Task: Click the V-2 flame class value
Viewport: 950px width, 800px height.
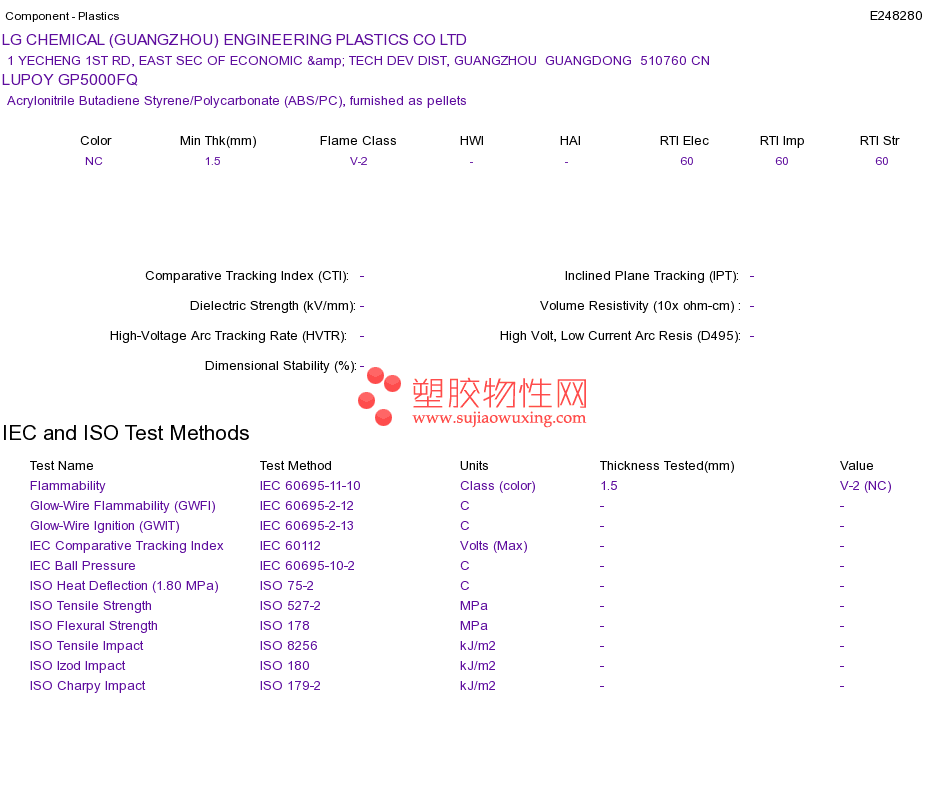Action: click(x=359, y=161)
